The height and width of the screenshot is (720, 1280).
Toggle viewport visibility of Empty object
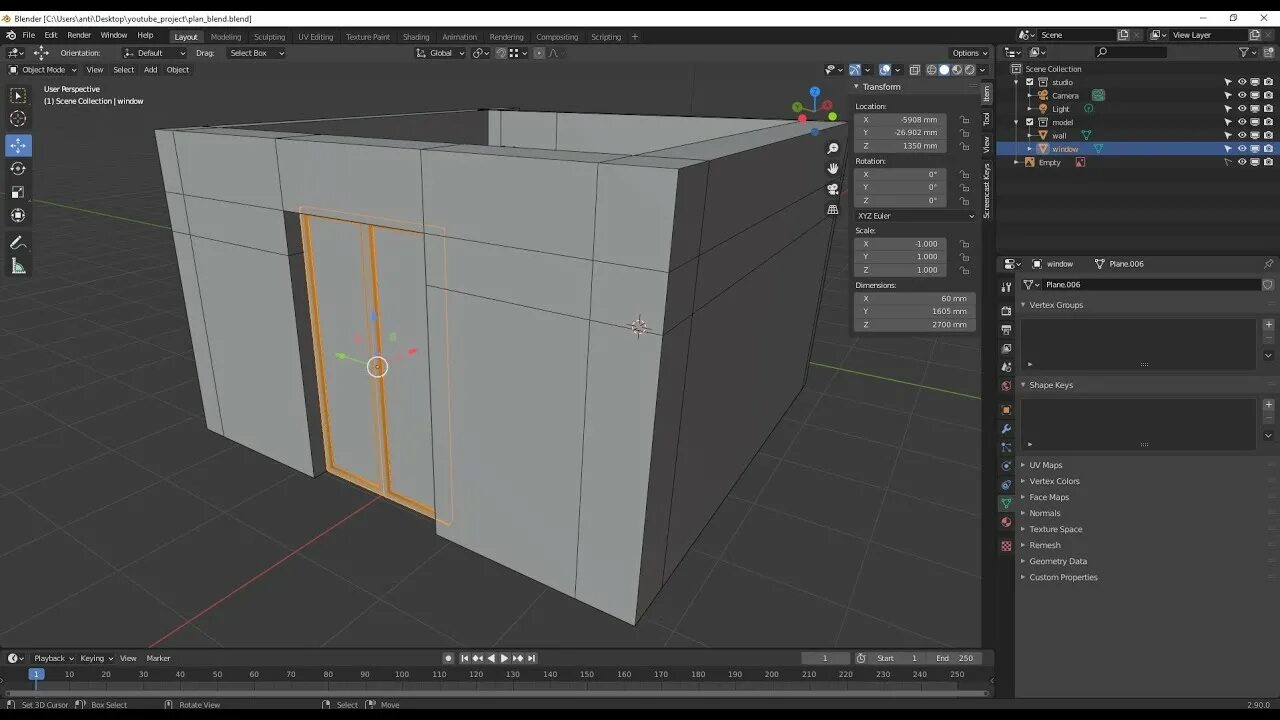(x=1255, y=162)
